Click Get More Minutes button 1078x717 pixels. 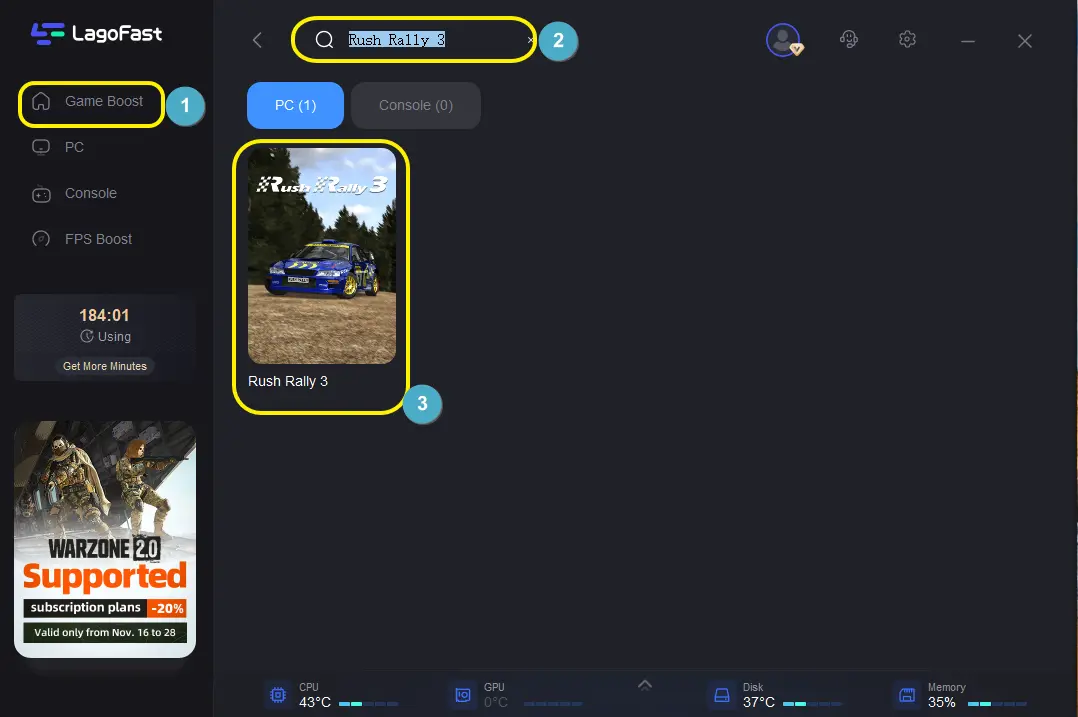point(104,366)
